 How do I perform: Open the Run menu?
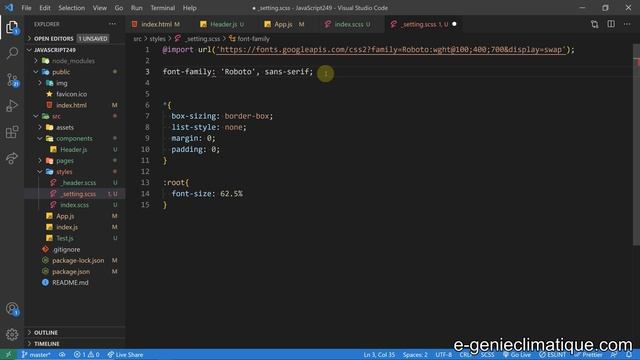137,8
